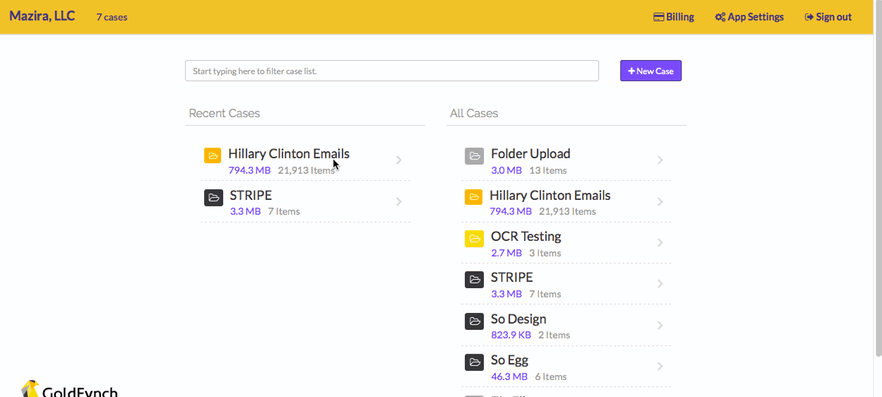This screenshot has height=397, width=882.
Task: Click '823.9 KB' size under So Design
Action: tap(511, 335)
